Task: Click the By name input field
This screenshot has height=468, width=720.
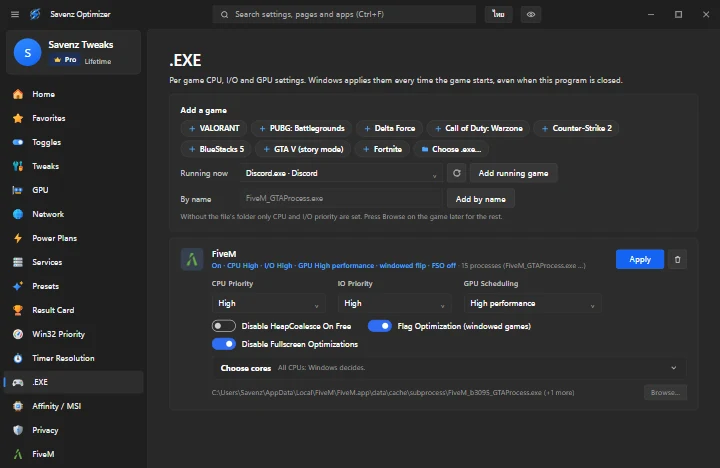Action: click(341, 198)
